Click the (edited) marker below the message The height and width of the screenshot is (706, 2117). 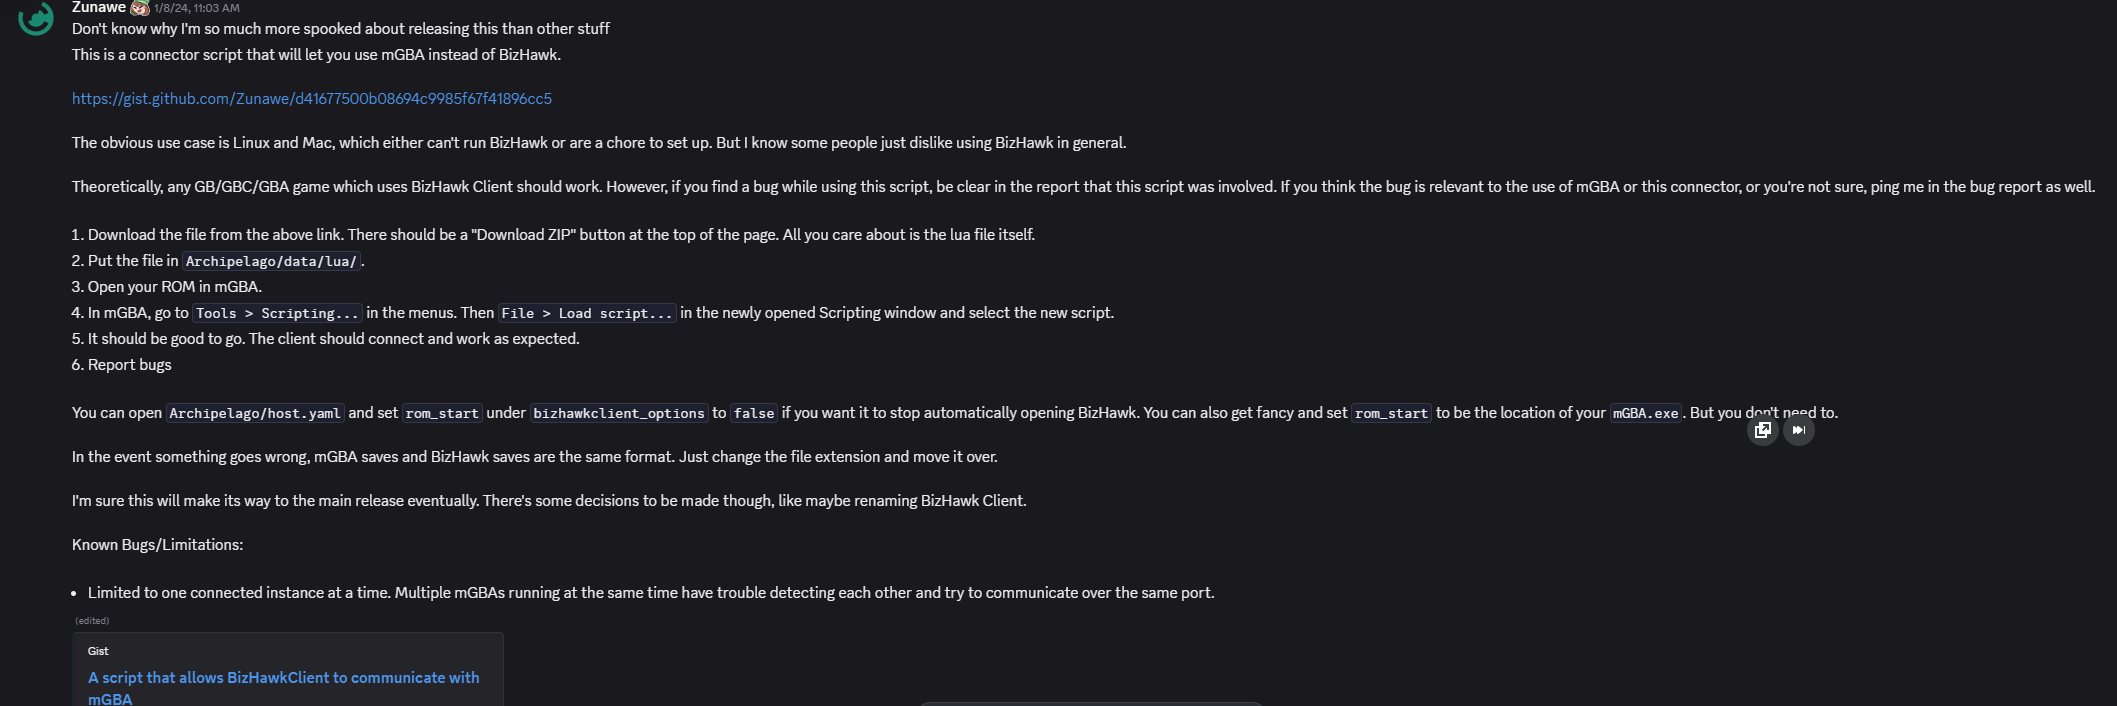pyautogui.click(x=92, y=621)
